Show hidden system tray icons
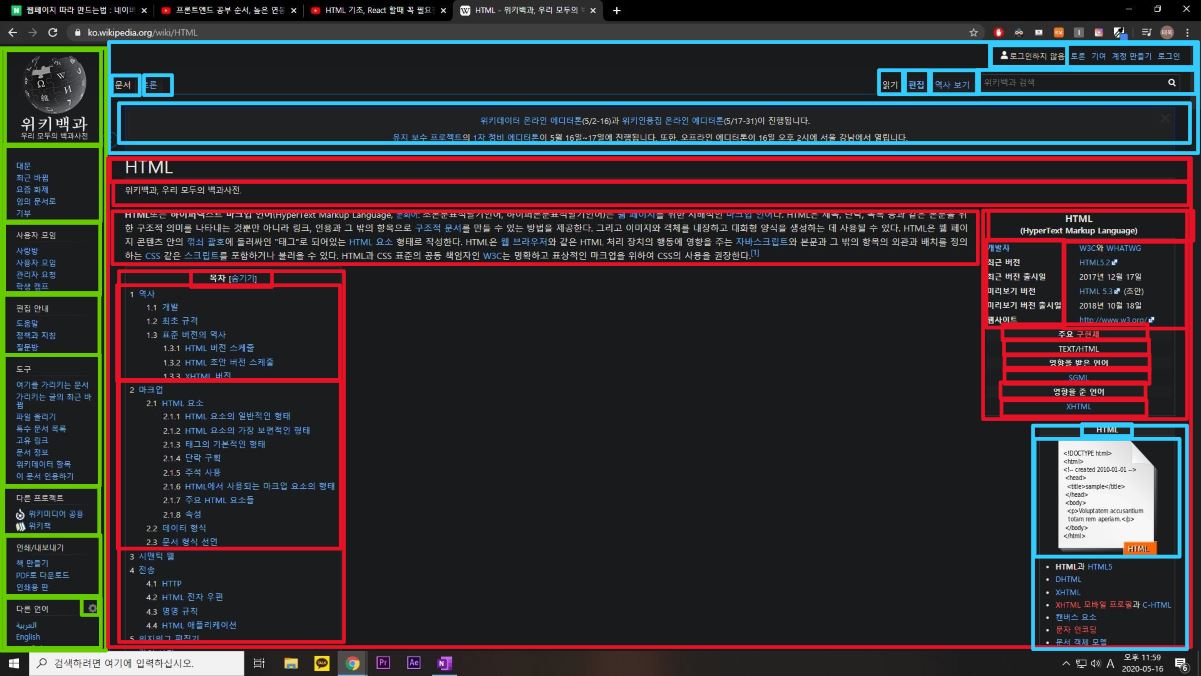The width and height of the screenshot is (1201, 676). click(x=1066, y=663)
